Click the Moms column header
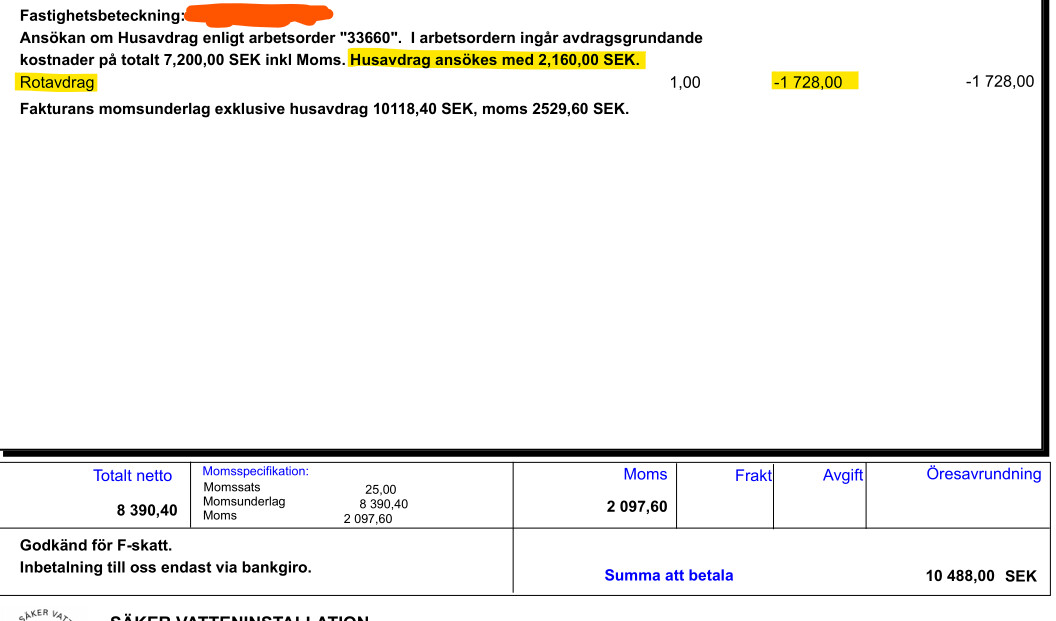Viewport: 1056px width, 621px height. pos(645,475)
